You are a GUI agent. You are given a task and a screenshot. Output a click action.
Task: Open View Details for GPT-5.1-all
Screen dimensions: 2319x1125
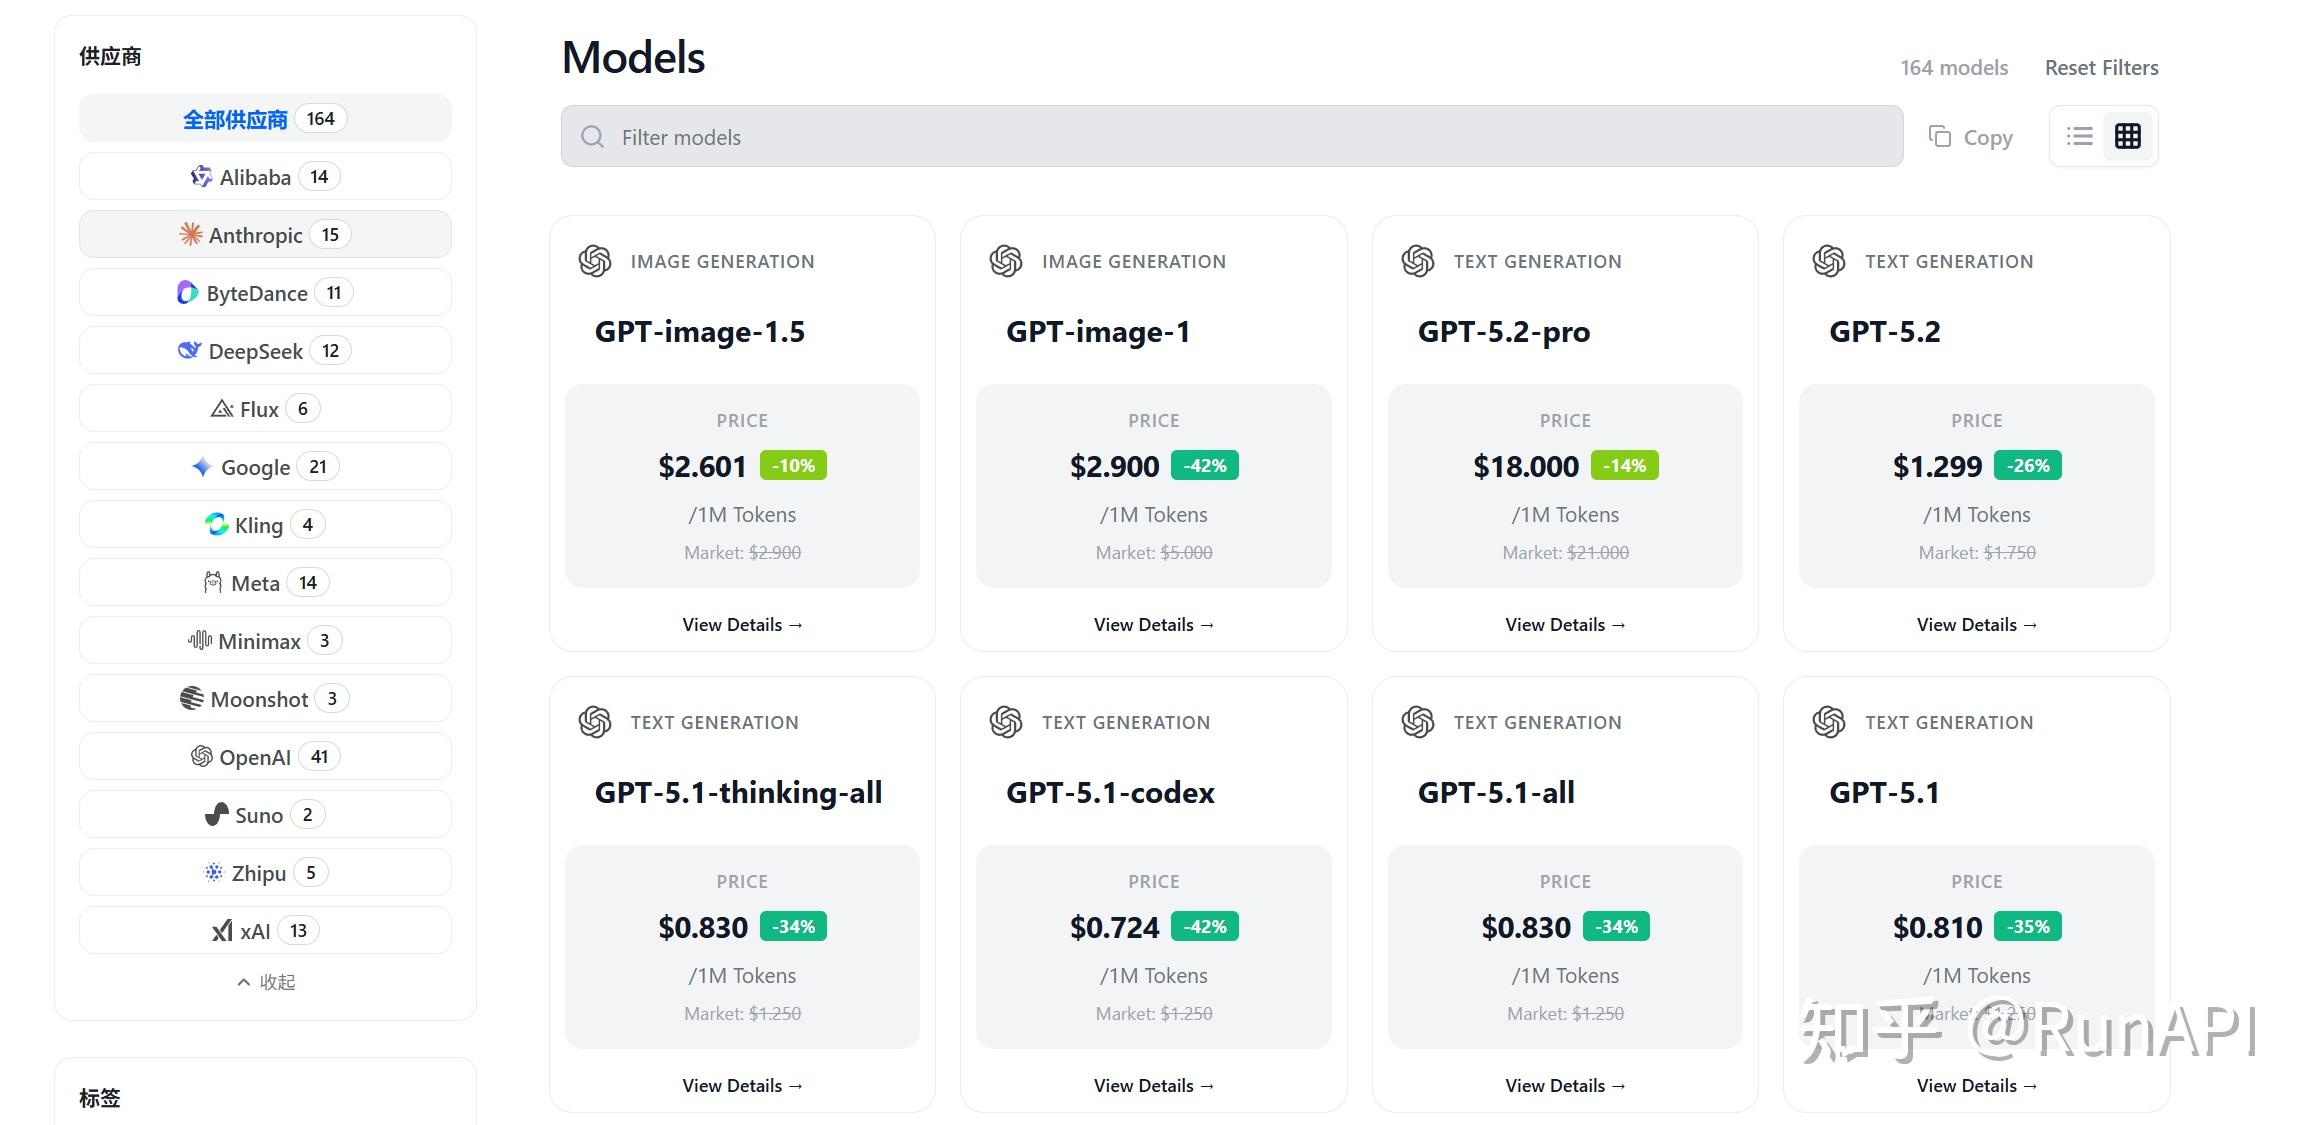coord(1566,1086)
